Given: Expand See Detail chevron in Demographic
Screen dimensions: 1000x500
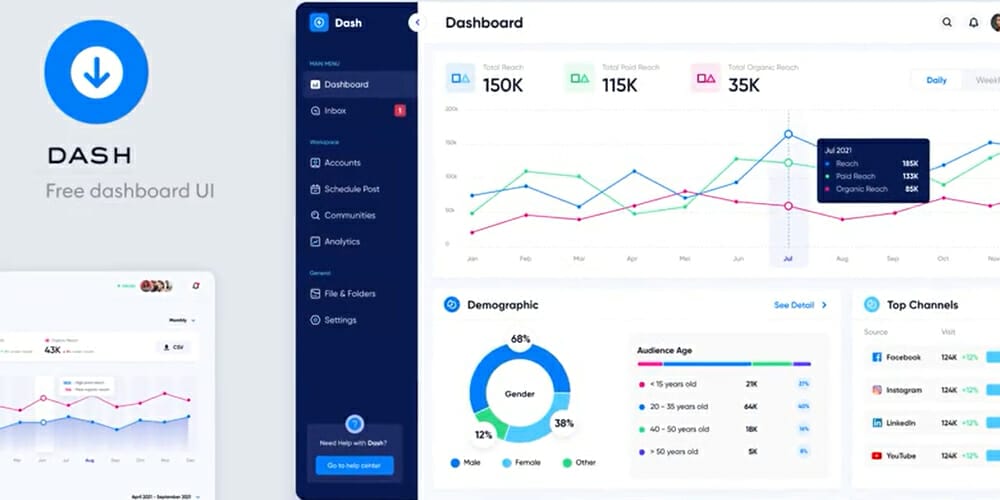Looking at the screenshot, I should [x=824, y=305].
